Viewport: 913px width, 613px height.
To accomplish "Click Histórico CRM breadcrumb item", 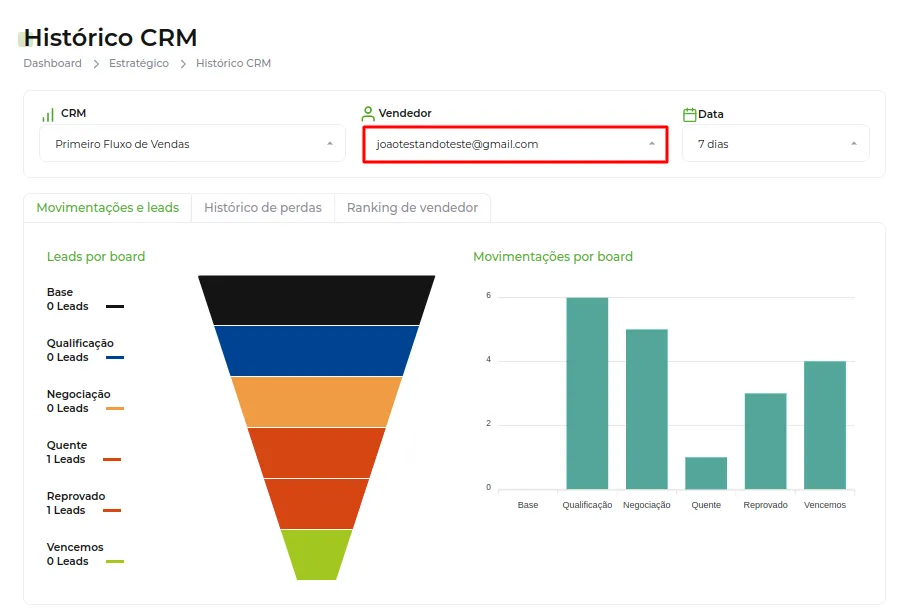I will click(x=233, y=63).
